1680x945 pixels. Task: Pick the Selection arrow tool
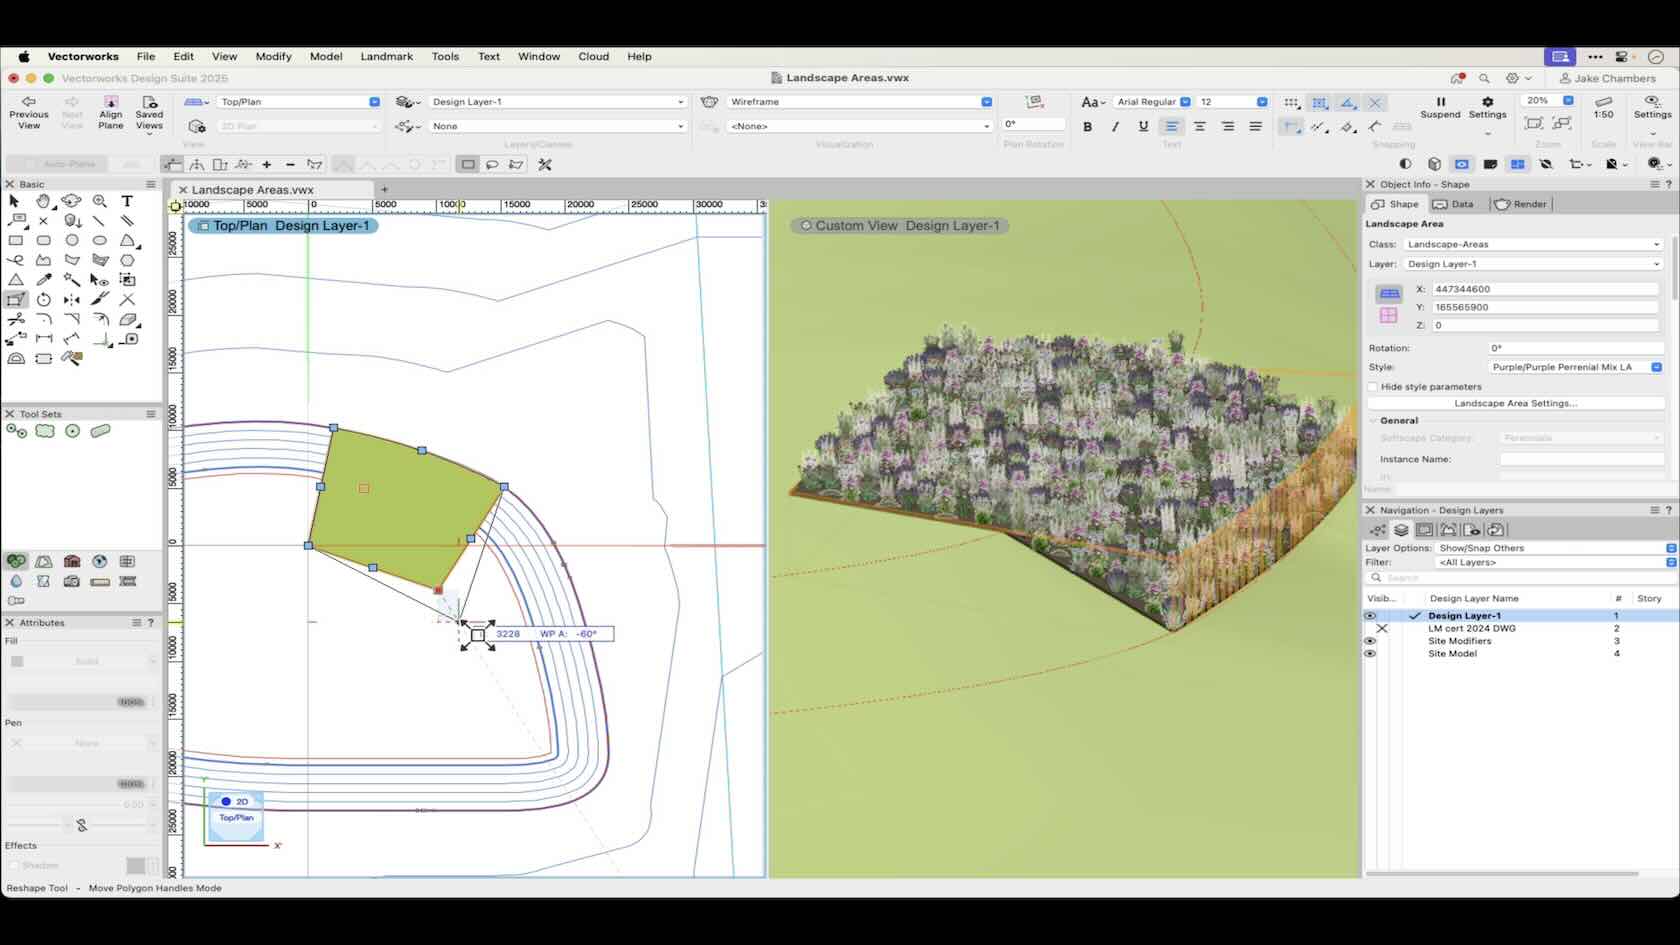pos(14,201)
